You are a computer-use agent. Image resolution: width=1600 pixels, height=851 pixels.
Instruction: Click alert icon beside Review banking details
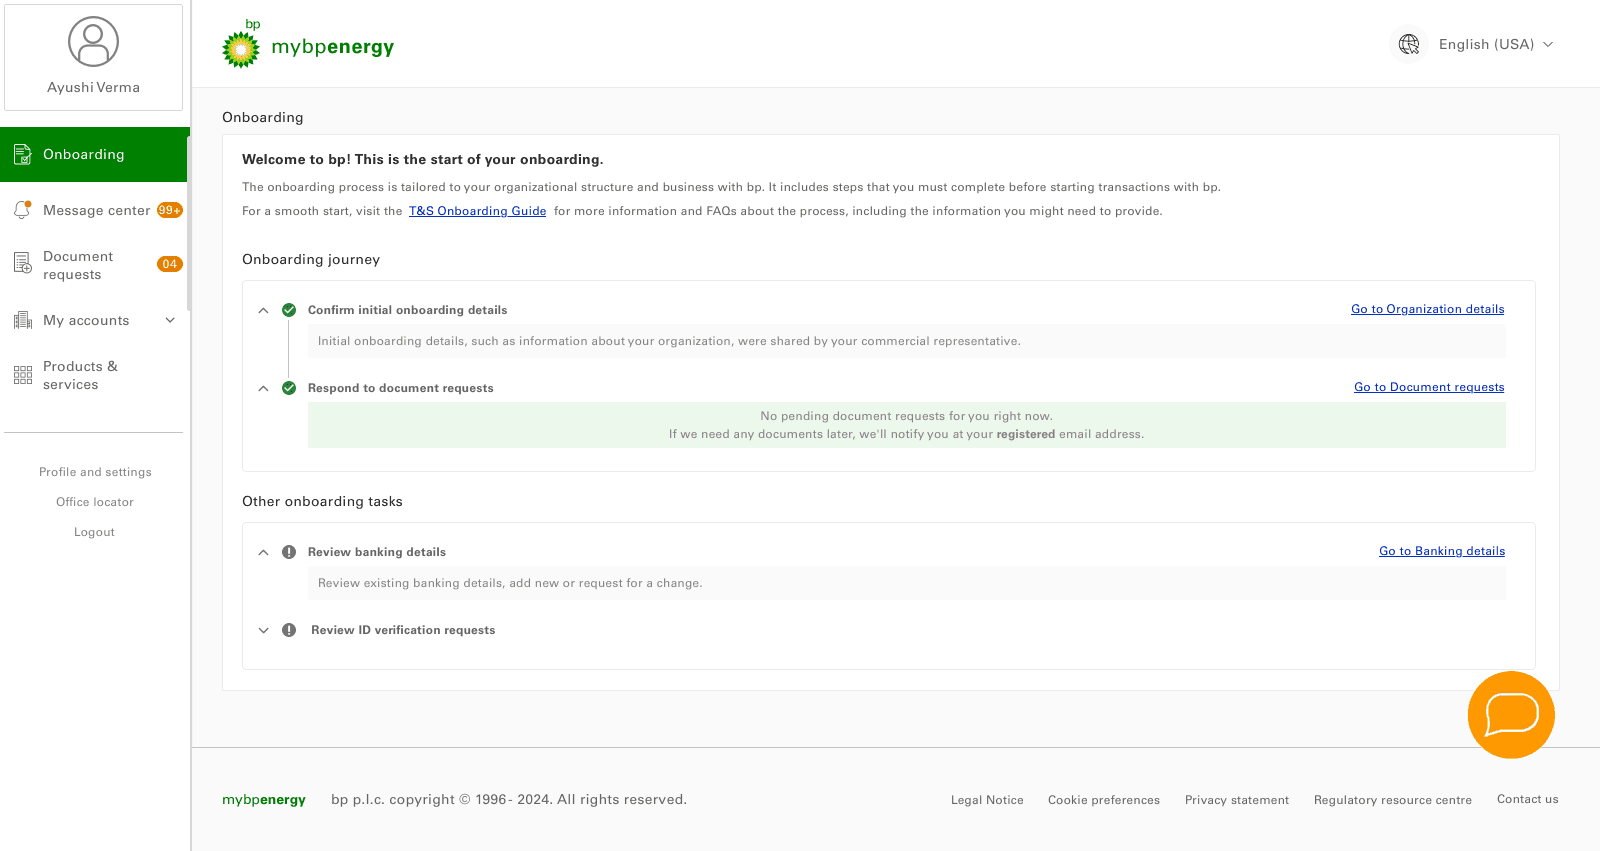coord(289,552)
